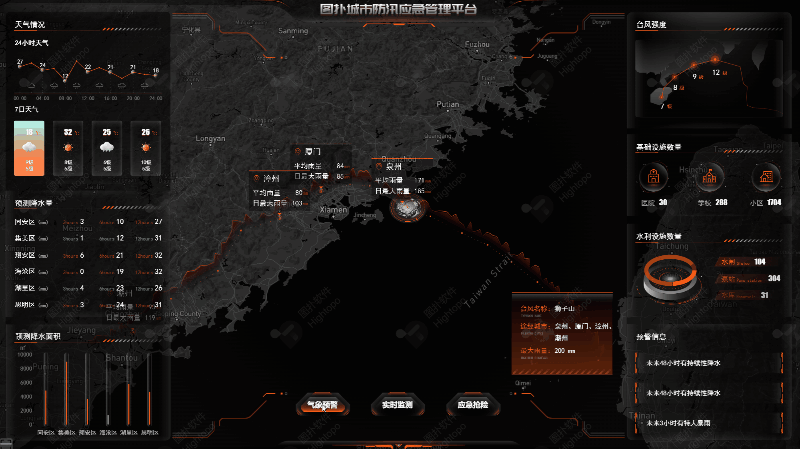The image size is (800, 449).
Task: Click the Sanming city label on map
Action: [x=293, y=31]
